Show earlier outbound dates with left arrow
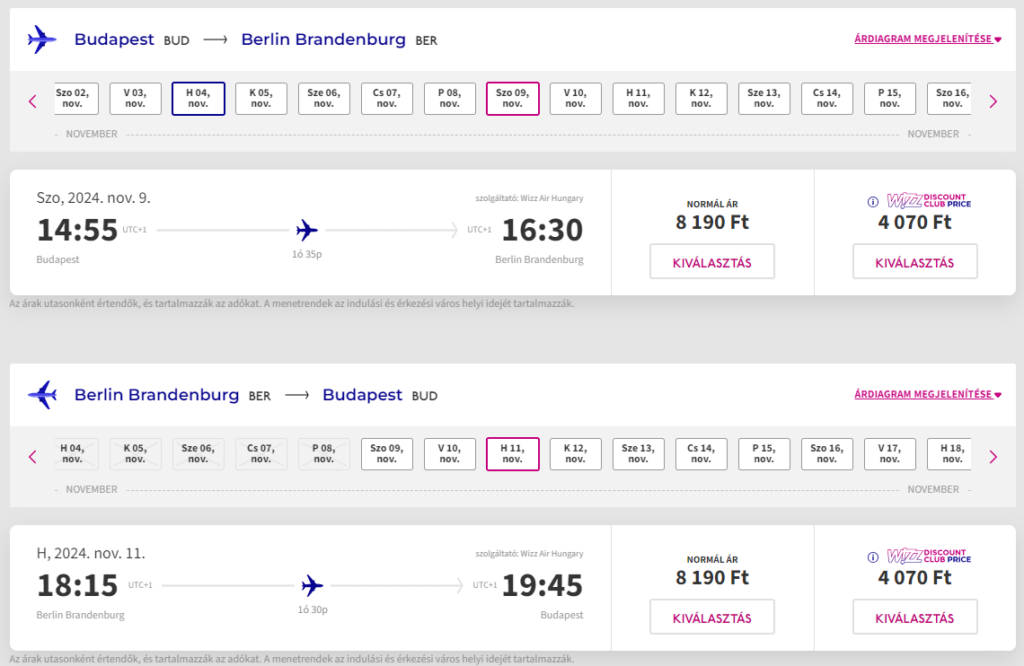1024x666 pixels. pos(33,101)
